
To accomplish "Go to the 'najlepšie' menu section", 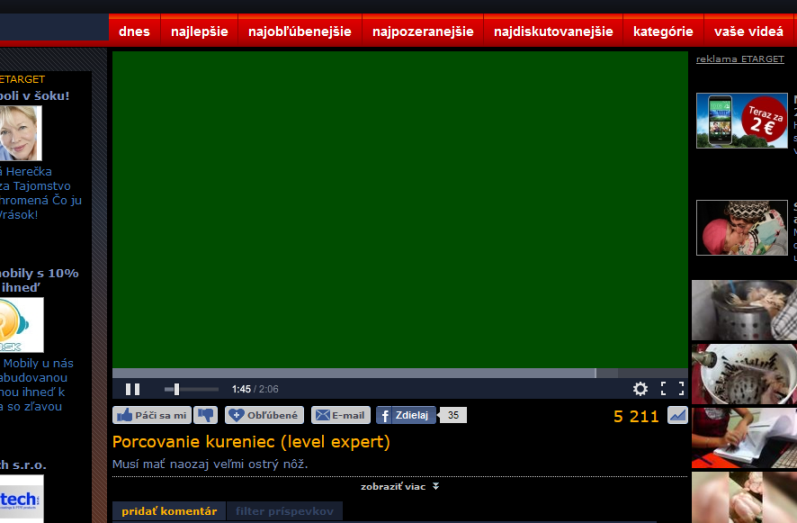I will pyautogui.click(x=199, y=31).
